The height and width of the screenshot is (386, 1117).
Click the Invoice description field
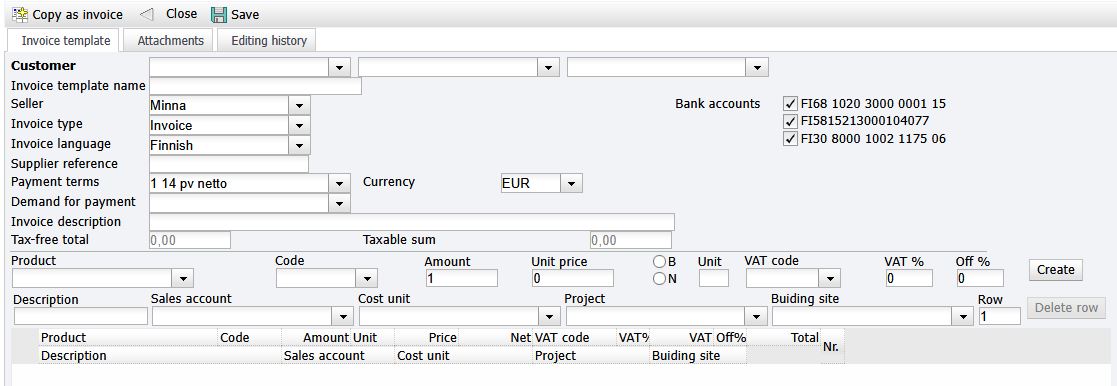(412, 222)
